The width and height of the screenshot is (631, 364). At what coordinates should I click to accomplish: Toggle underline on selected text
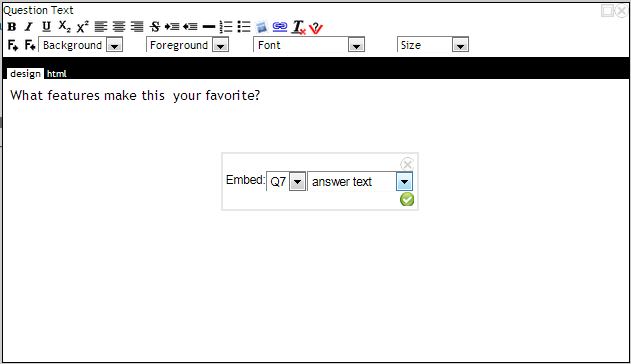[x=46, y=27]
